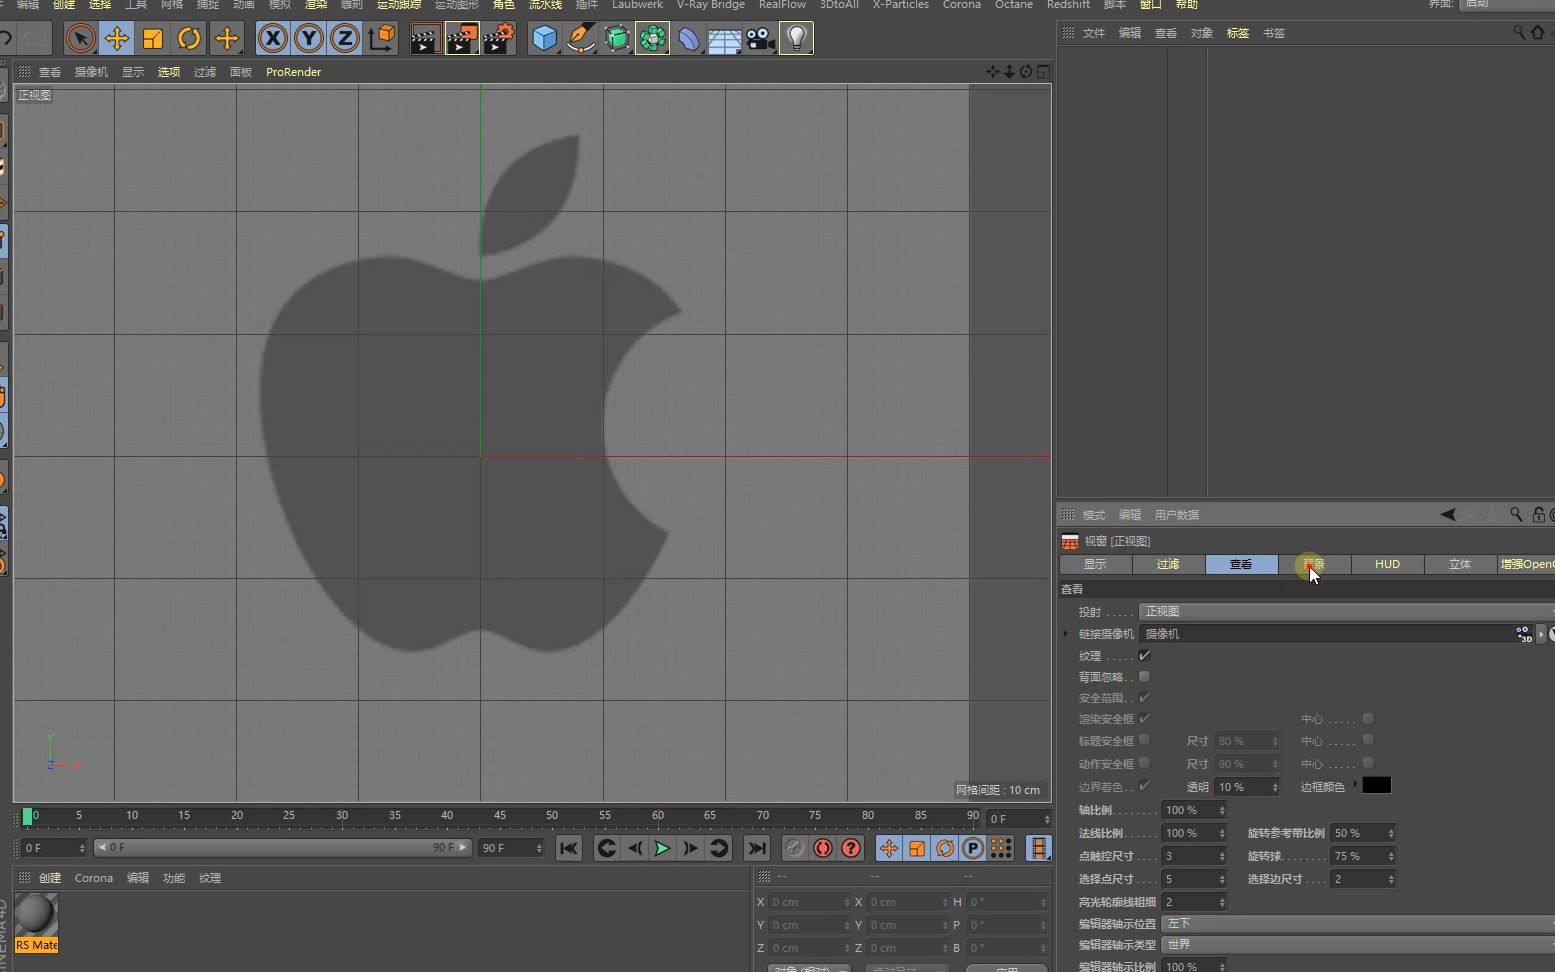
Task: Click the 旋转球 75 % stepper
Action: pos(1390,856)
